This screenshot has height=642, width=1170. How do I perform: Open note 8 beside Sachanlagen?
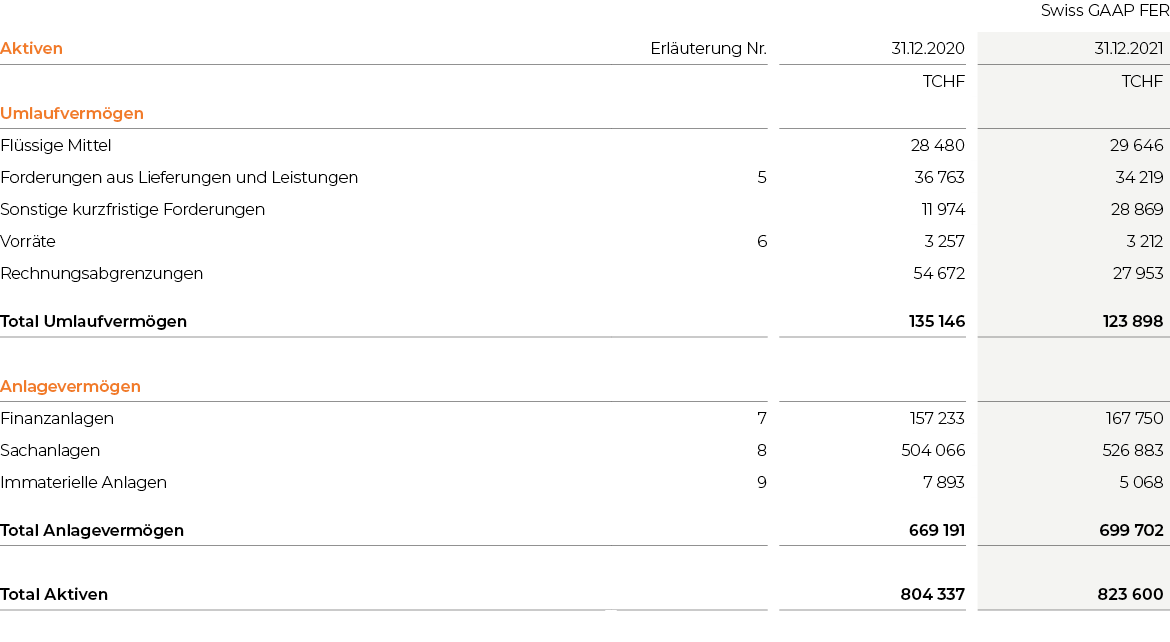click(762, 451)
